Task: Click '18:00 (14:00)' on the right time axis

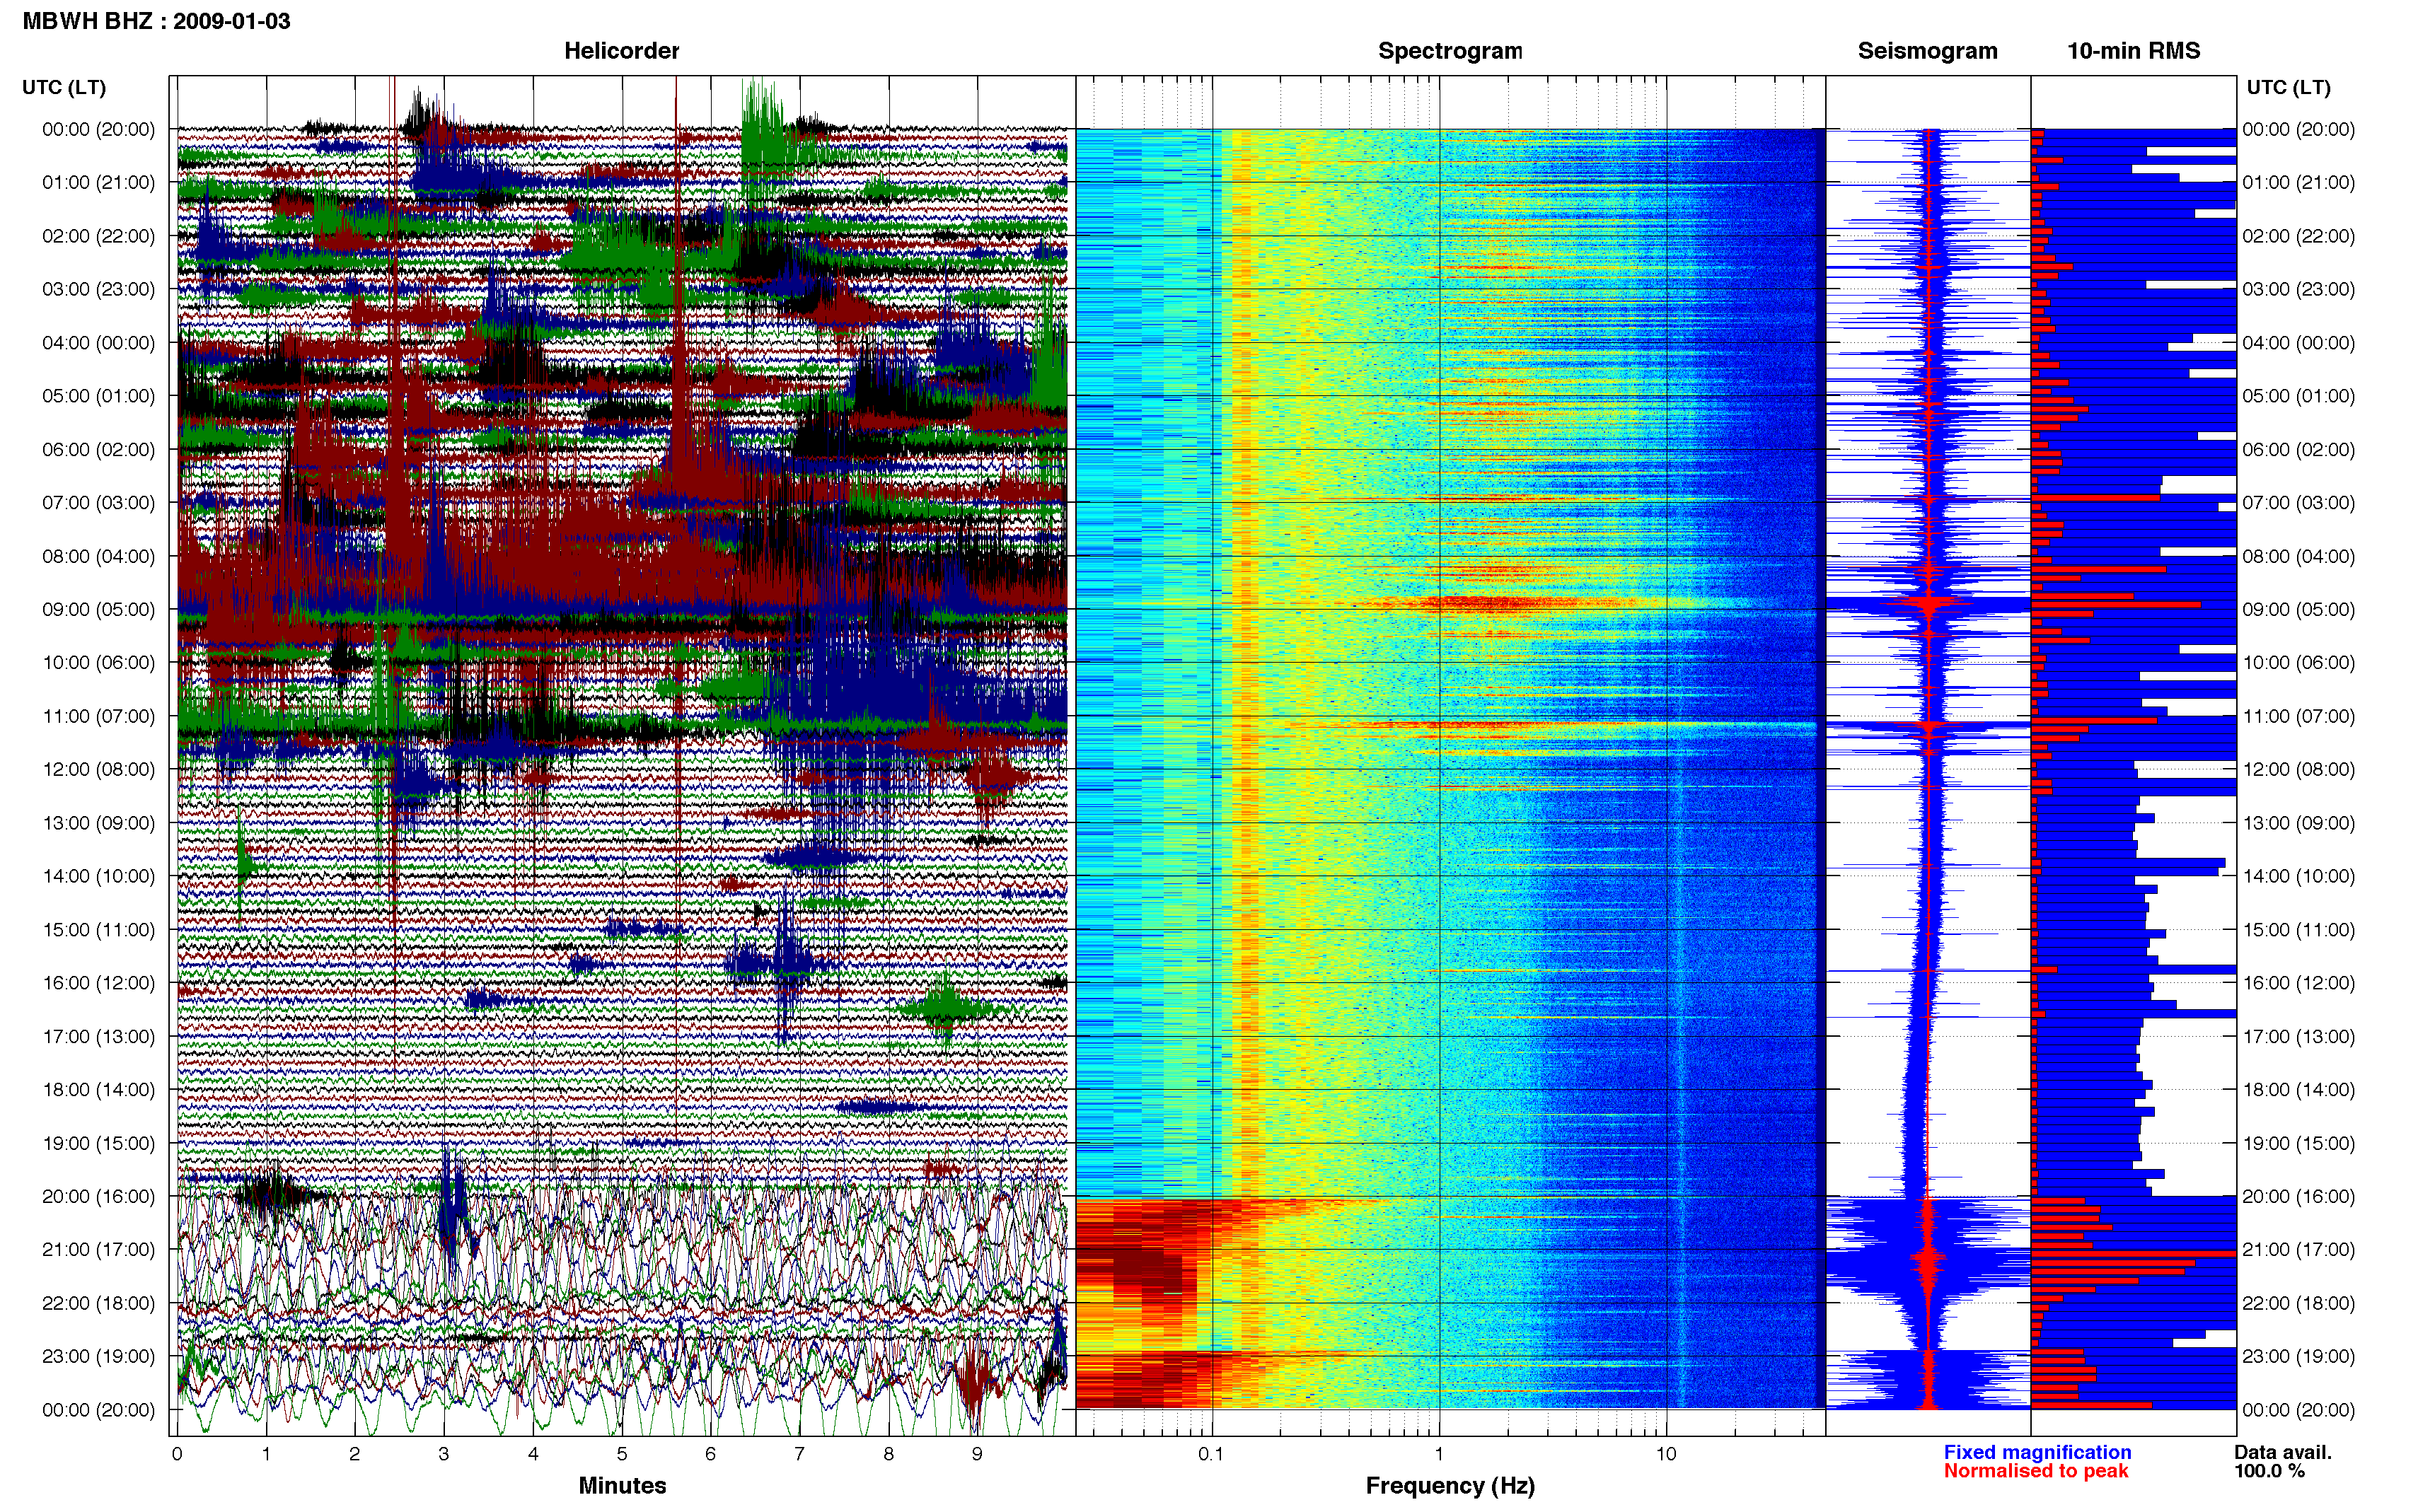Action: click(2298, 1089)
